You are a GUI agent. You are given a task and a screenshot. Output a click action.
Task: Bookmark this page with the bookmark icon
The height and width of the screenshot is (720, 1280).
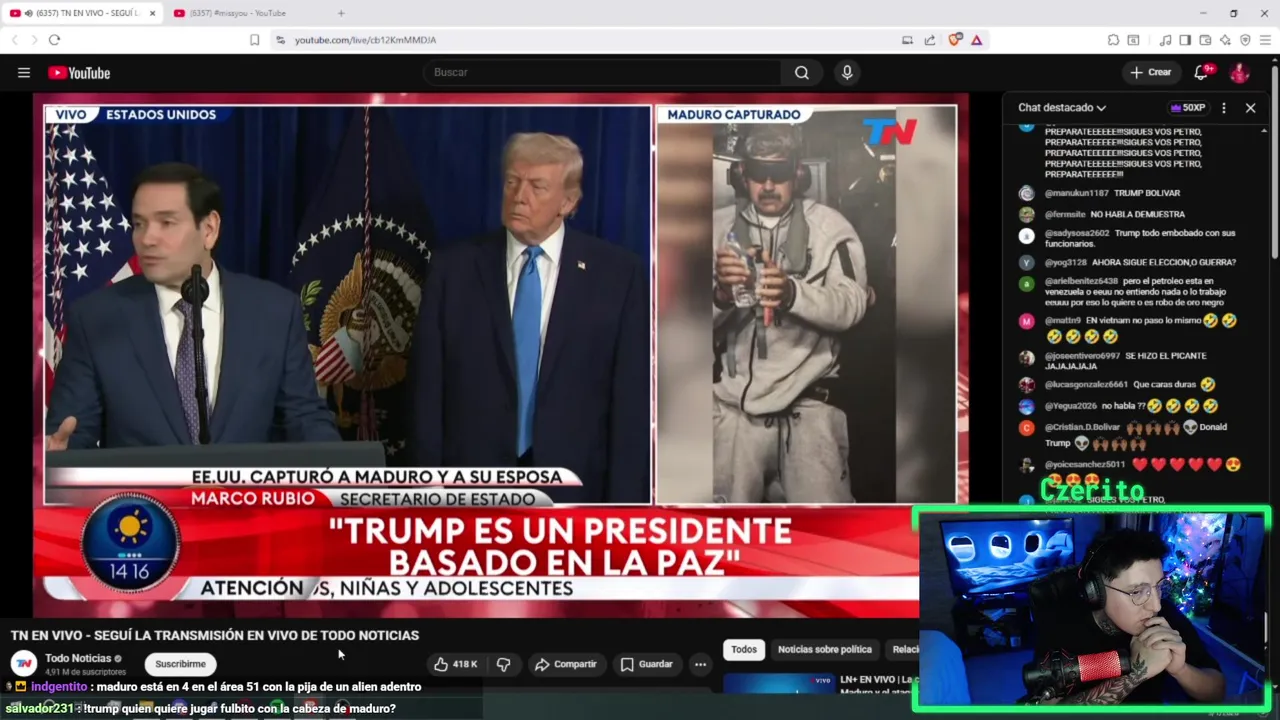(255, 40)
